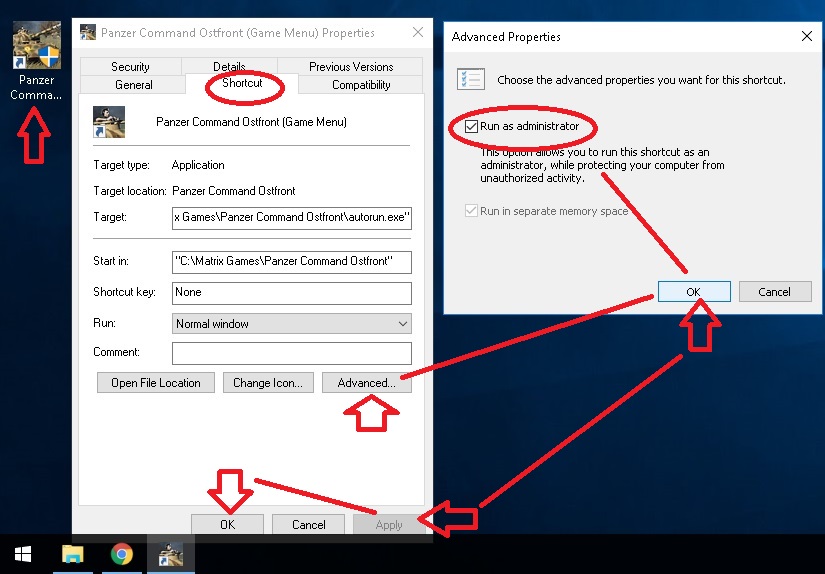Image resolution: width=825 pixels, height=574 pixels.
Task: Click the 'Choose the advanced properties' description text
Action: pyautogui.click(x=641, y=80)
